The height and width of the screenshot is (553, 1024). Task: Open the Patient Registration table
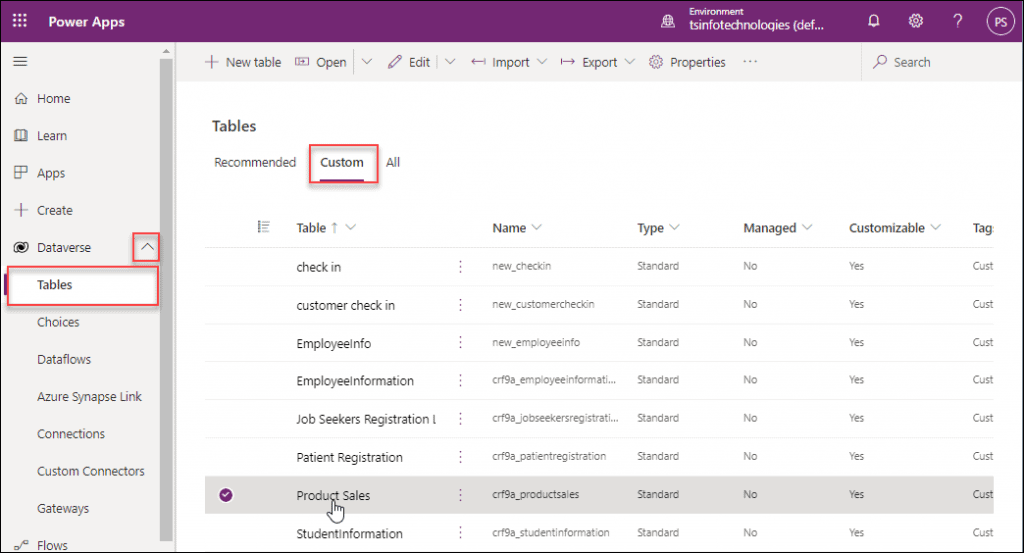[x=349, y=457]
